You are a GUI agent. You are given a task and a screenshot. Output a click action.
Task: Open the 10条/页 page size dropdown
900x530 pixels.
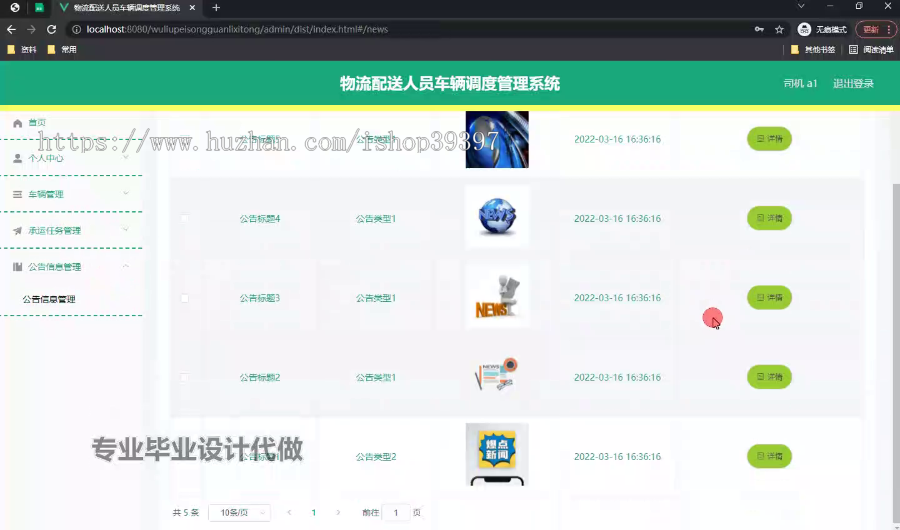[239, 512]
